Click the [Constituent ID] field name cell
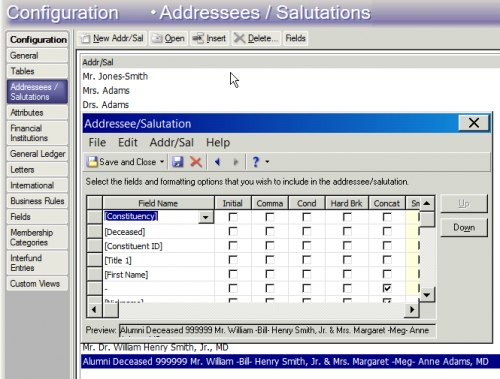500x379 pixels. (x=159, y=246)
